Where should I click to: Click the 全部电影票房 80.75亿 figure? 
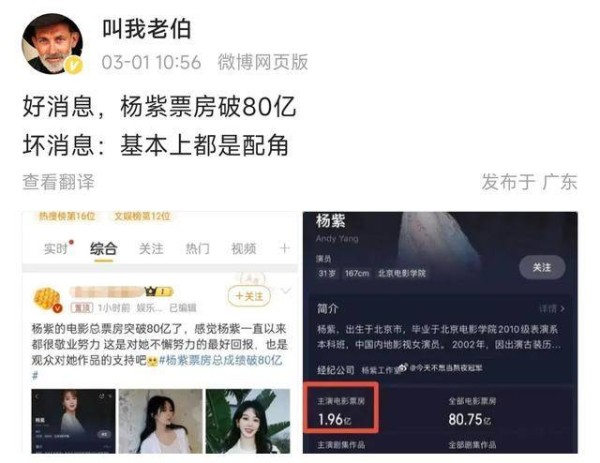point(471,413)
